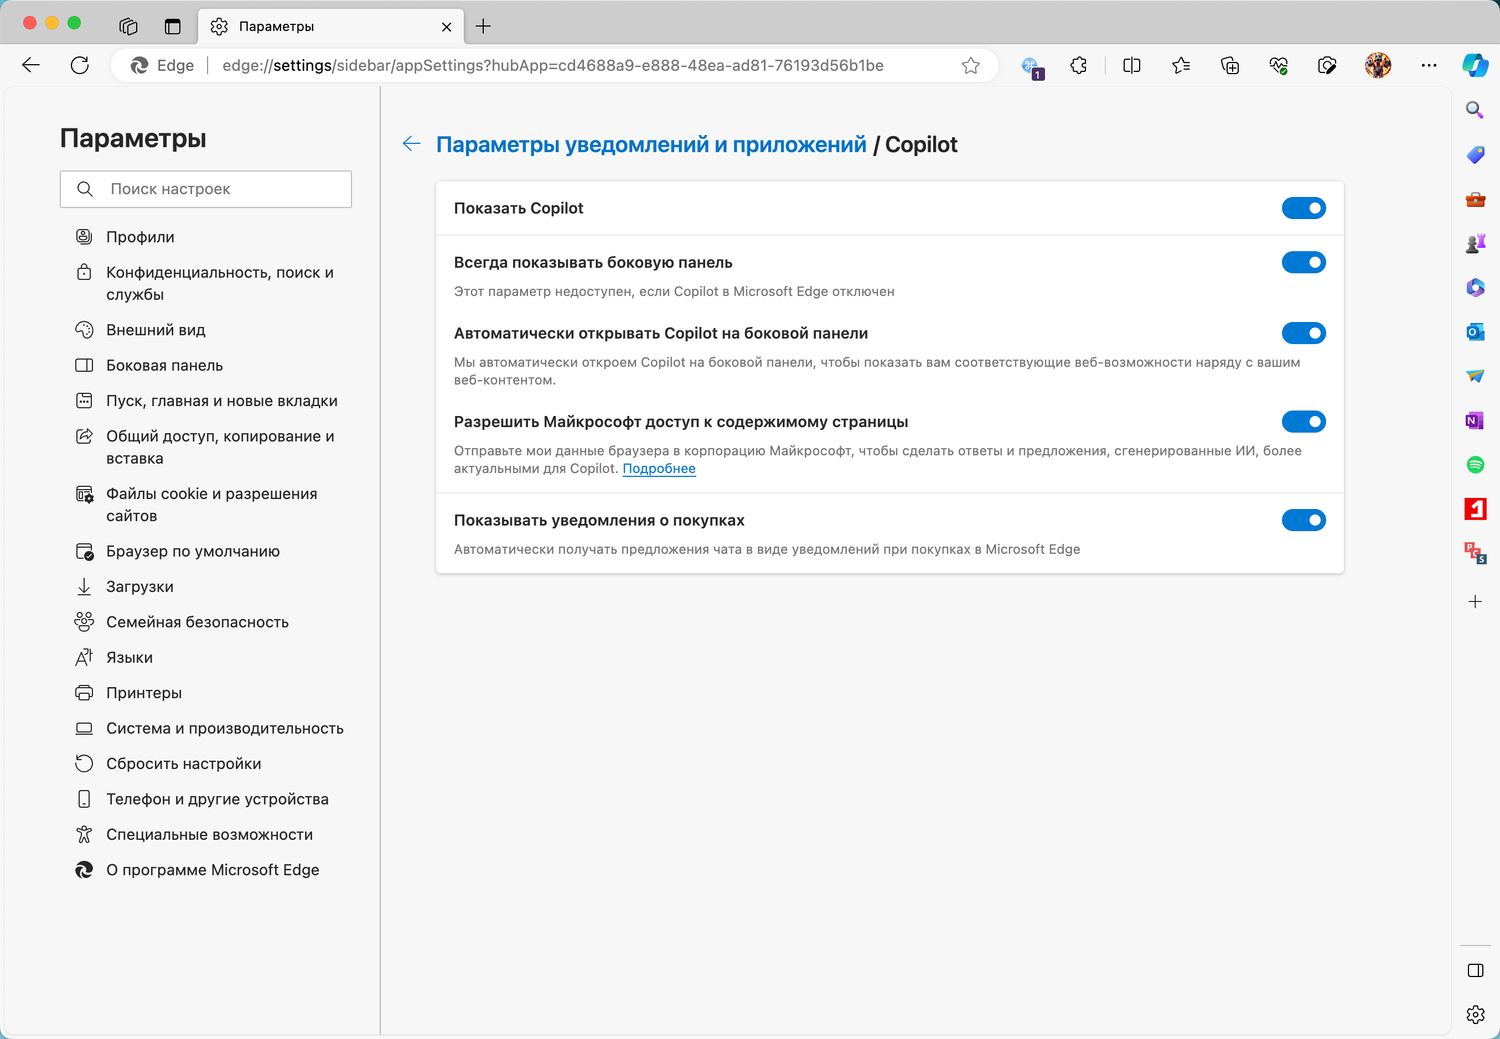Open OneNote in the sidebar
This screenshot has width=1500, height=1039.
point(1475,420)
